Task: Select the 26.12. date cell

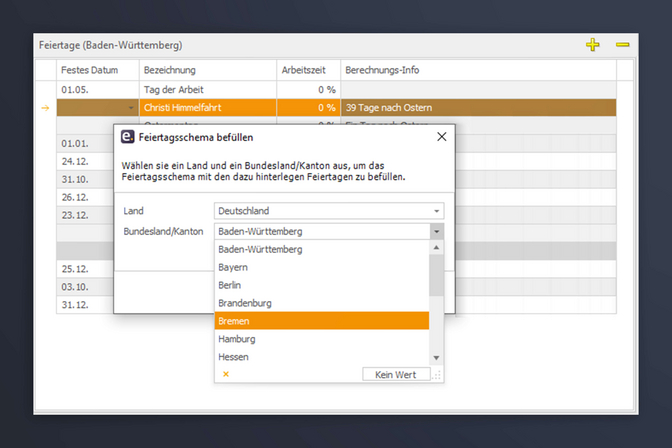Action: (x=85, y=198)
